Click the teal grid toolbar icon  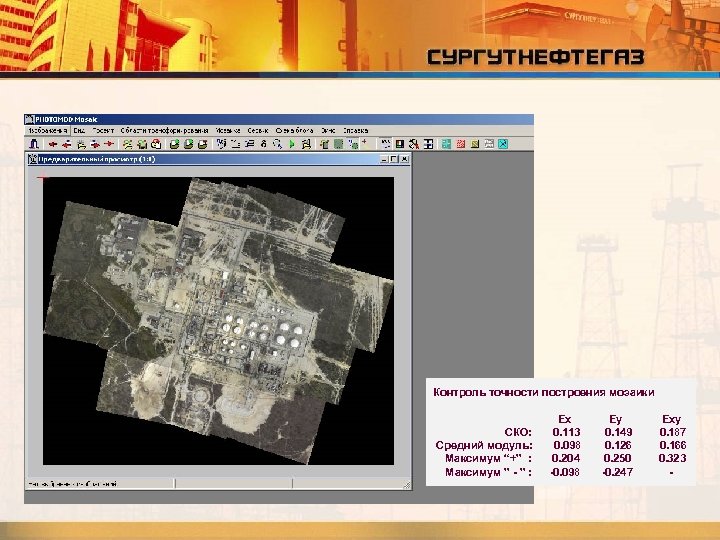[446, 144]
